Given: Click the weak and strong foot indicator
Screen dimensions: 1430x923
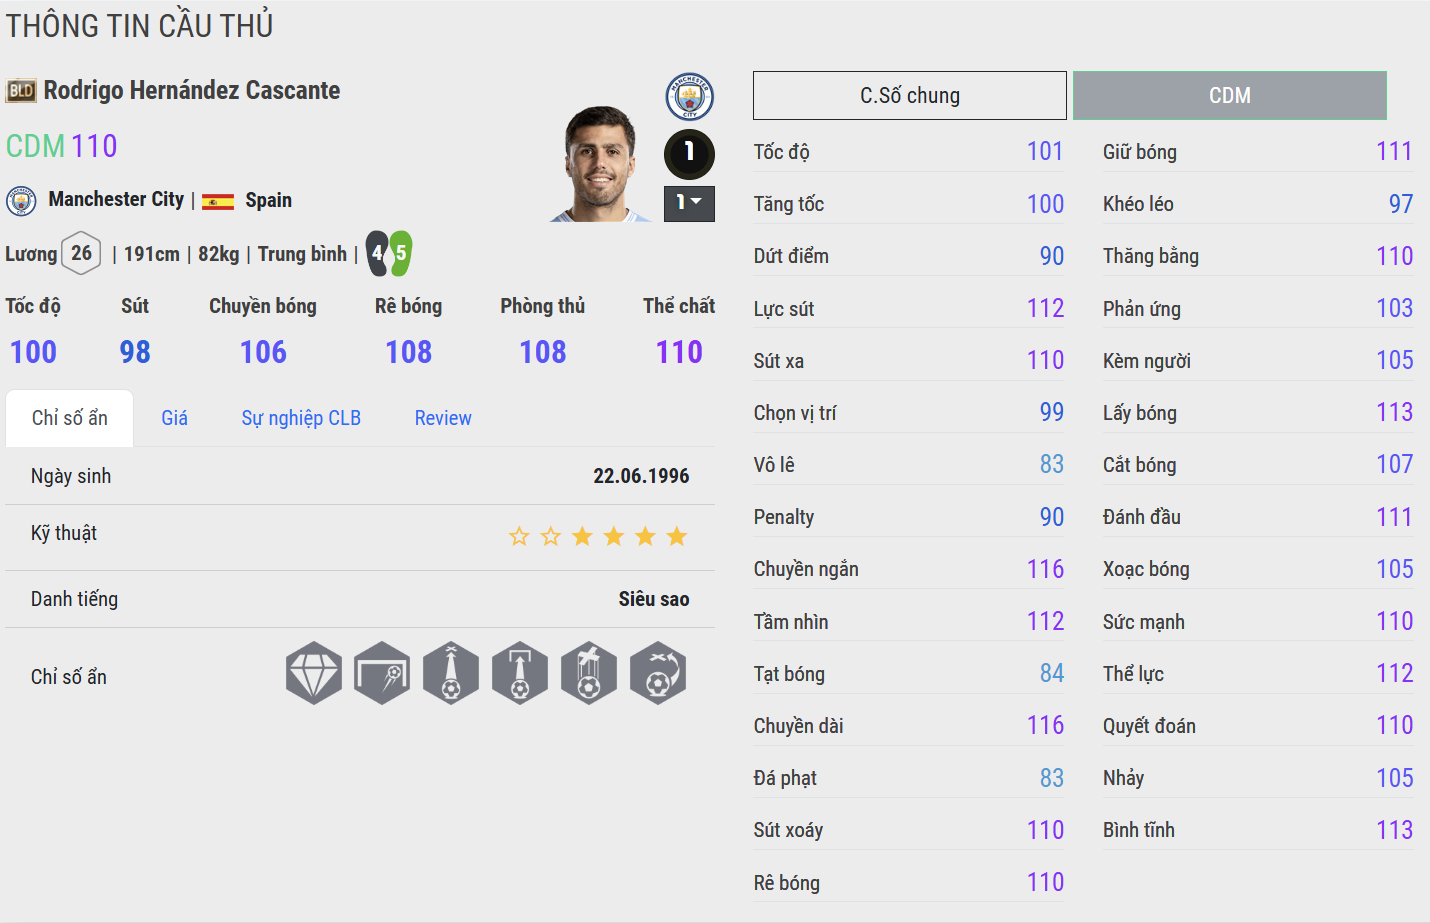Looking at the screenshot, I should pyautogui.click(x=389, y=254).
